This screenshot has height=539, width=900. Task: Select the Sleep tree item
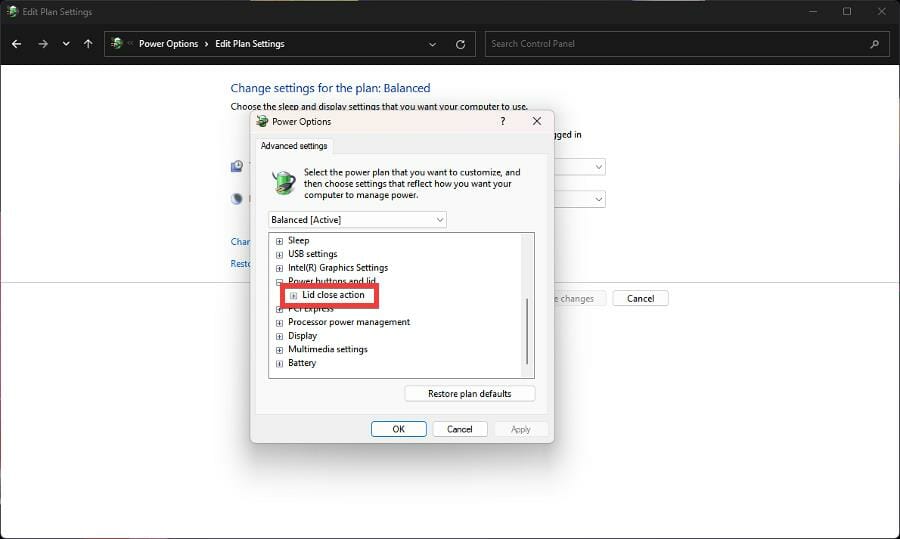point(298,241)
